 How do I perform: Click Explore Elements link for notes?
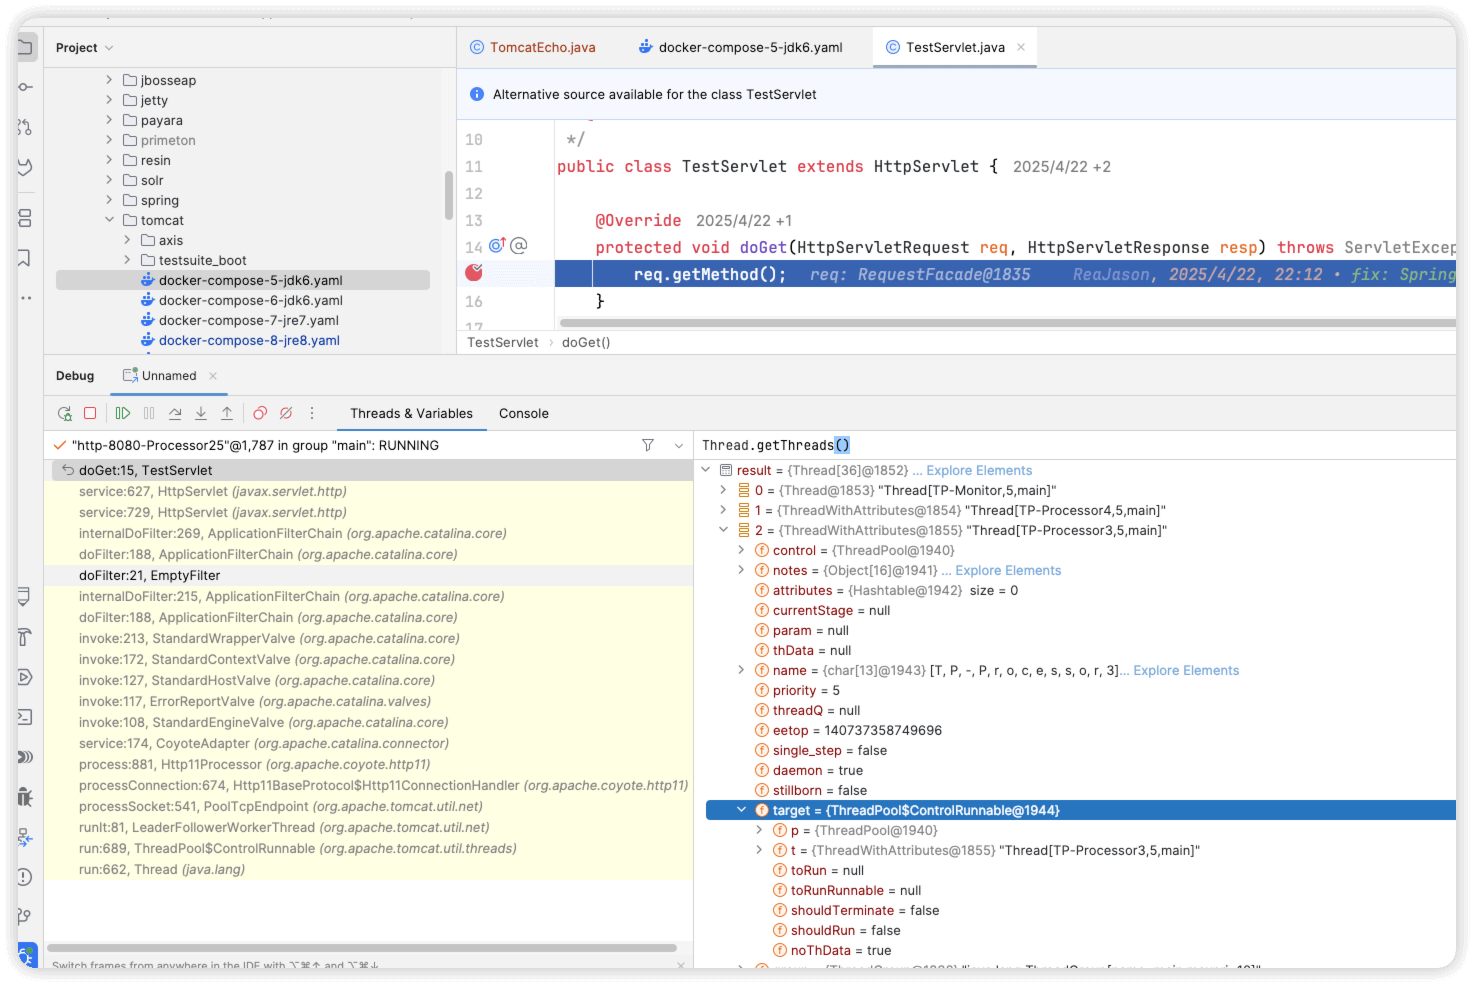(x=1008, y=570)
